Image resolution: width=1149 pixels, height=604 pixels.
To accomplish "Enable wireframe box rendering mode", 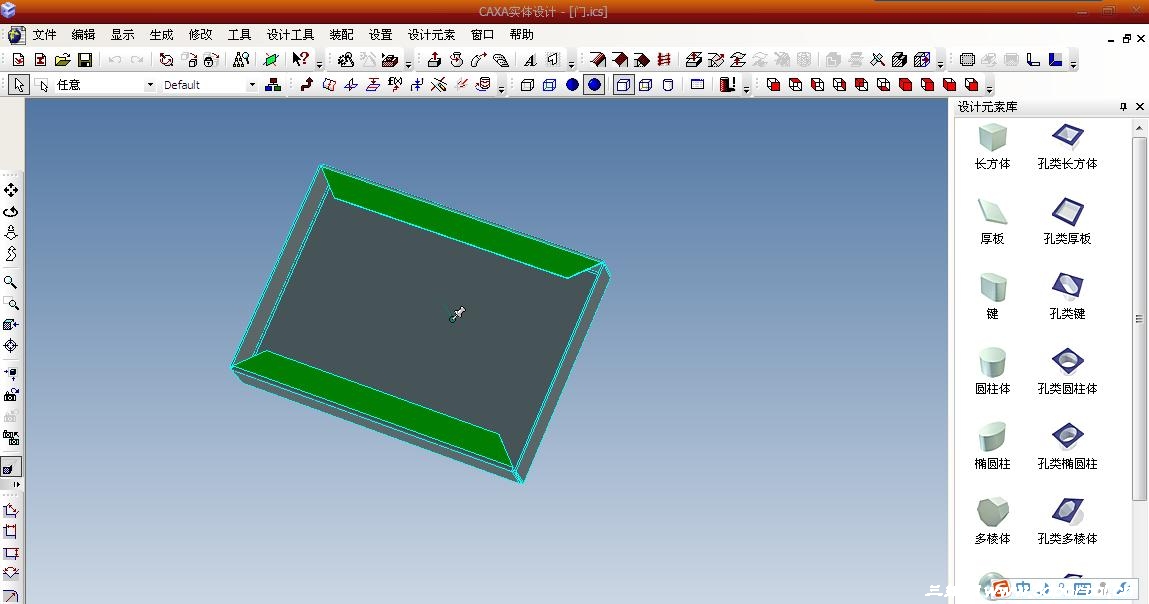I will (x=527, y=85).
